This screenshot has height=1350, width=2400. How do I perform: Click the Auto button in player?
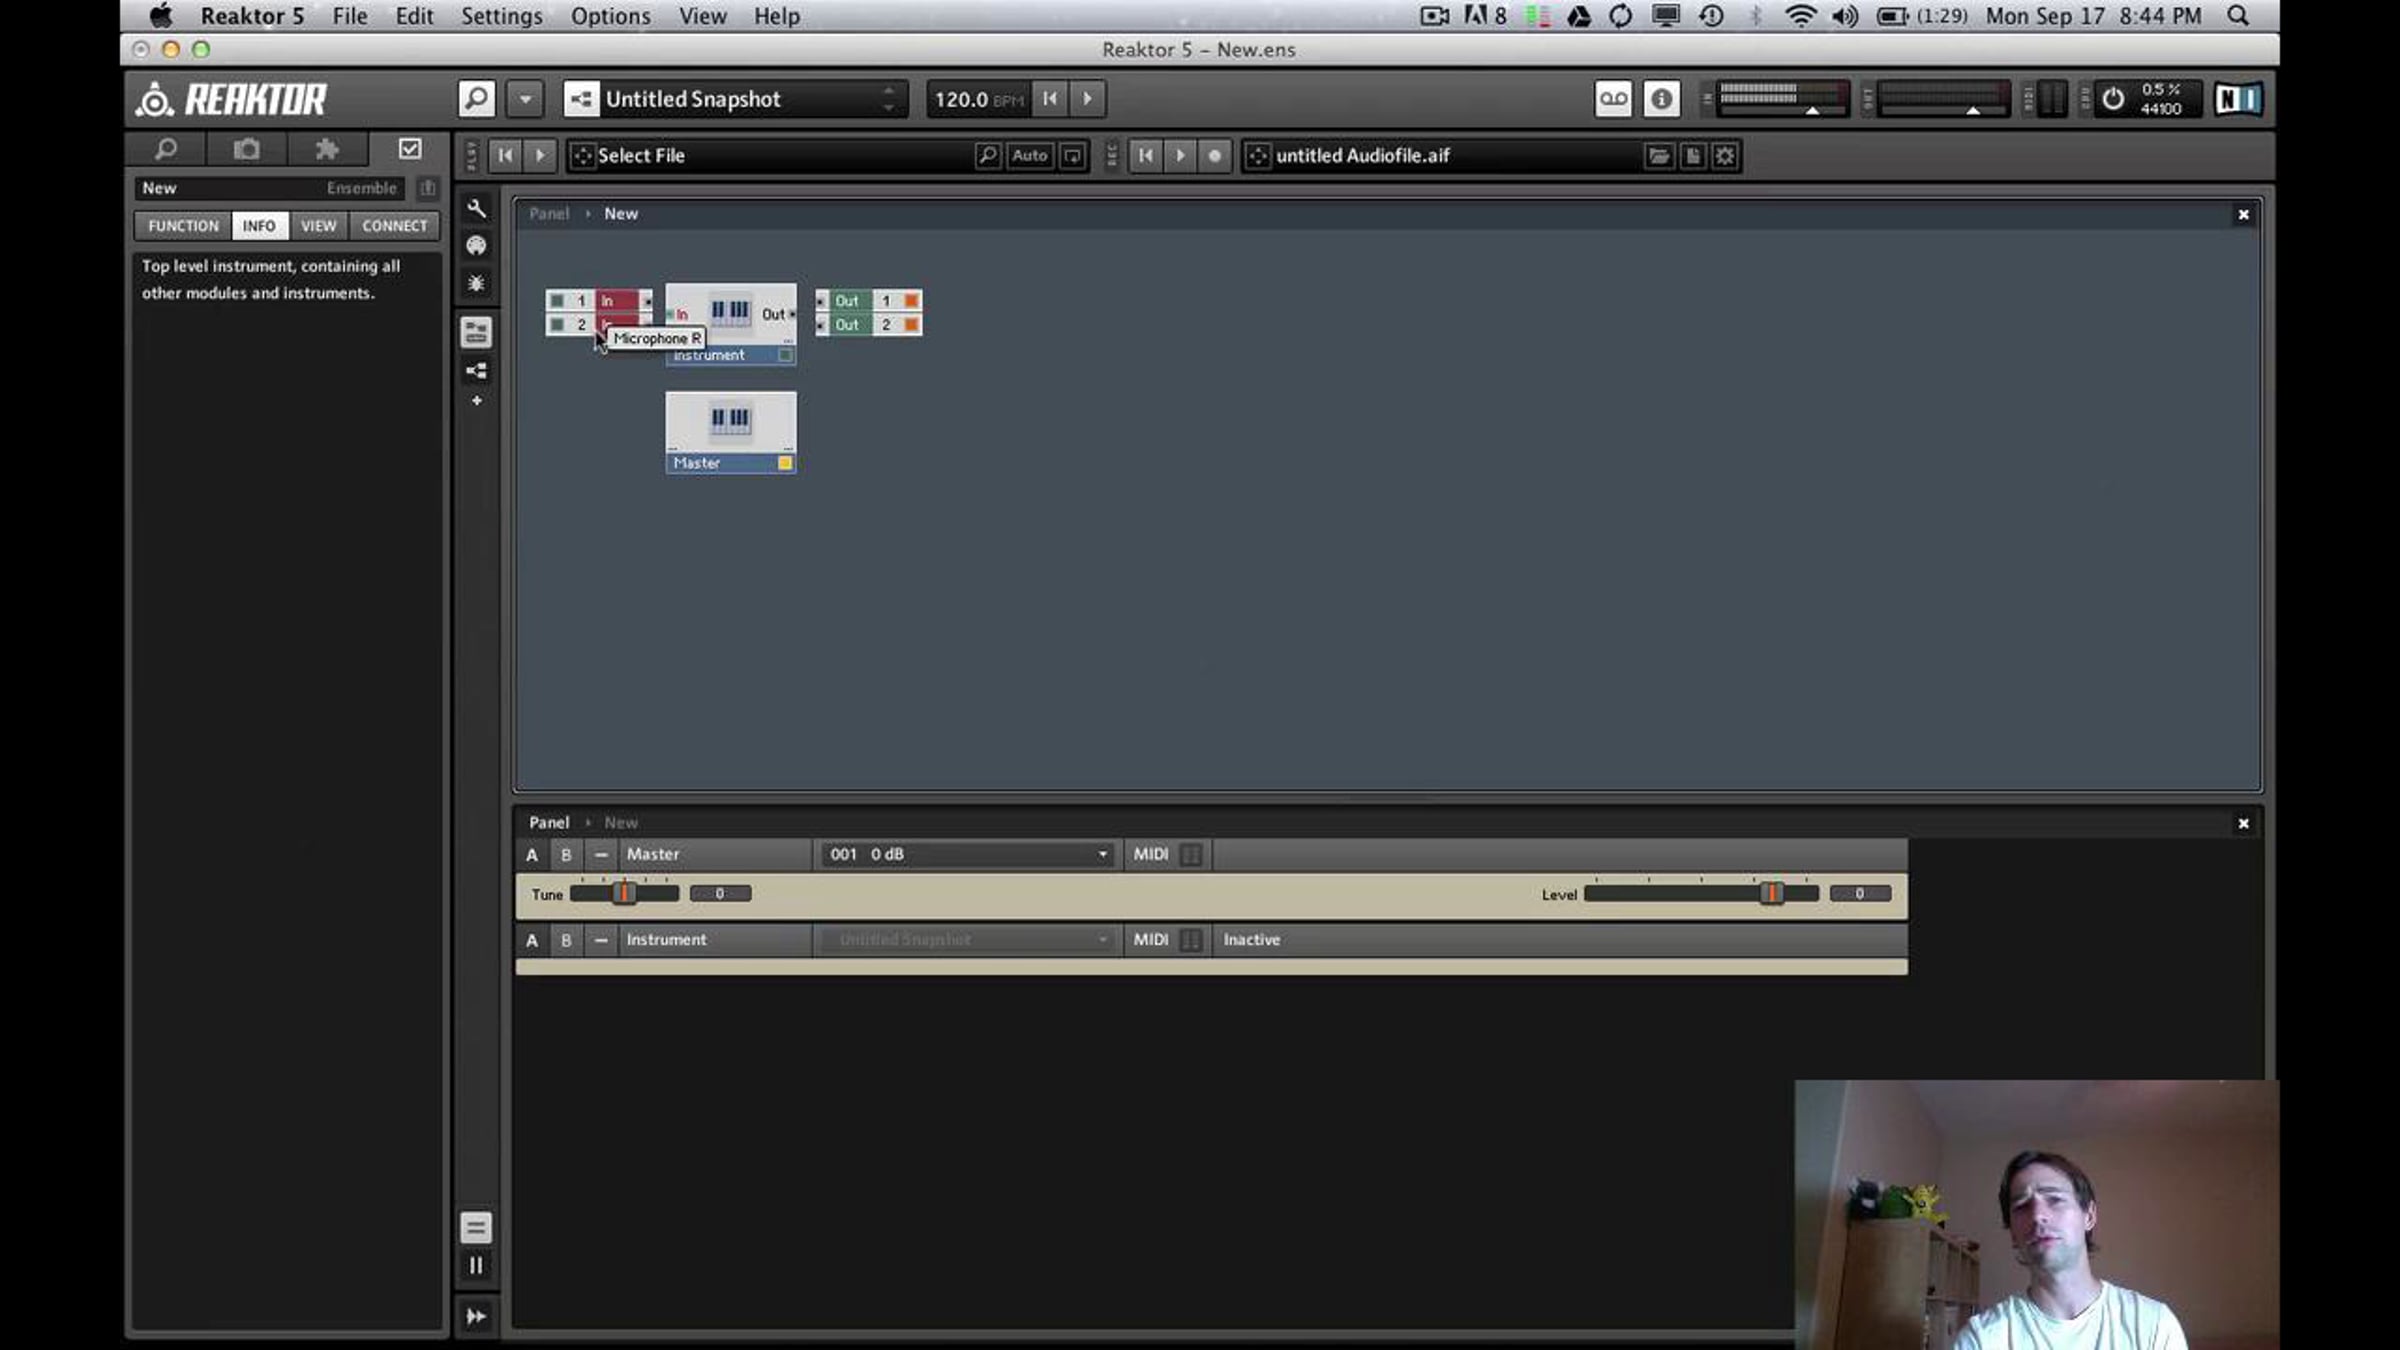1029,156
